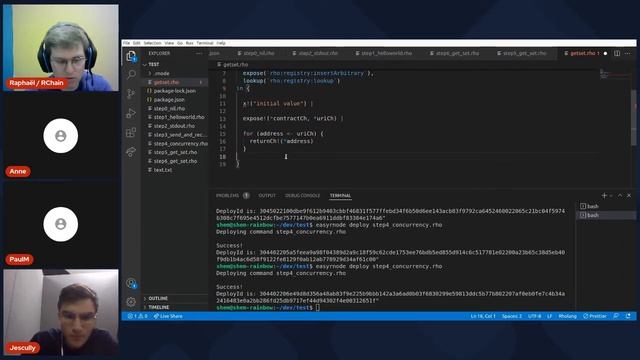
Task: Select the first bash terminal
Action: (x=606, y=207)
